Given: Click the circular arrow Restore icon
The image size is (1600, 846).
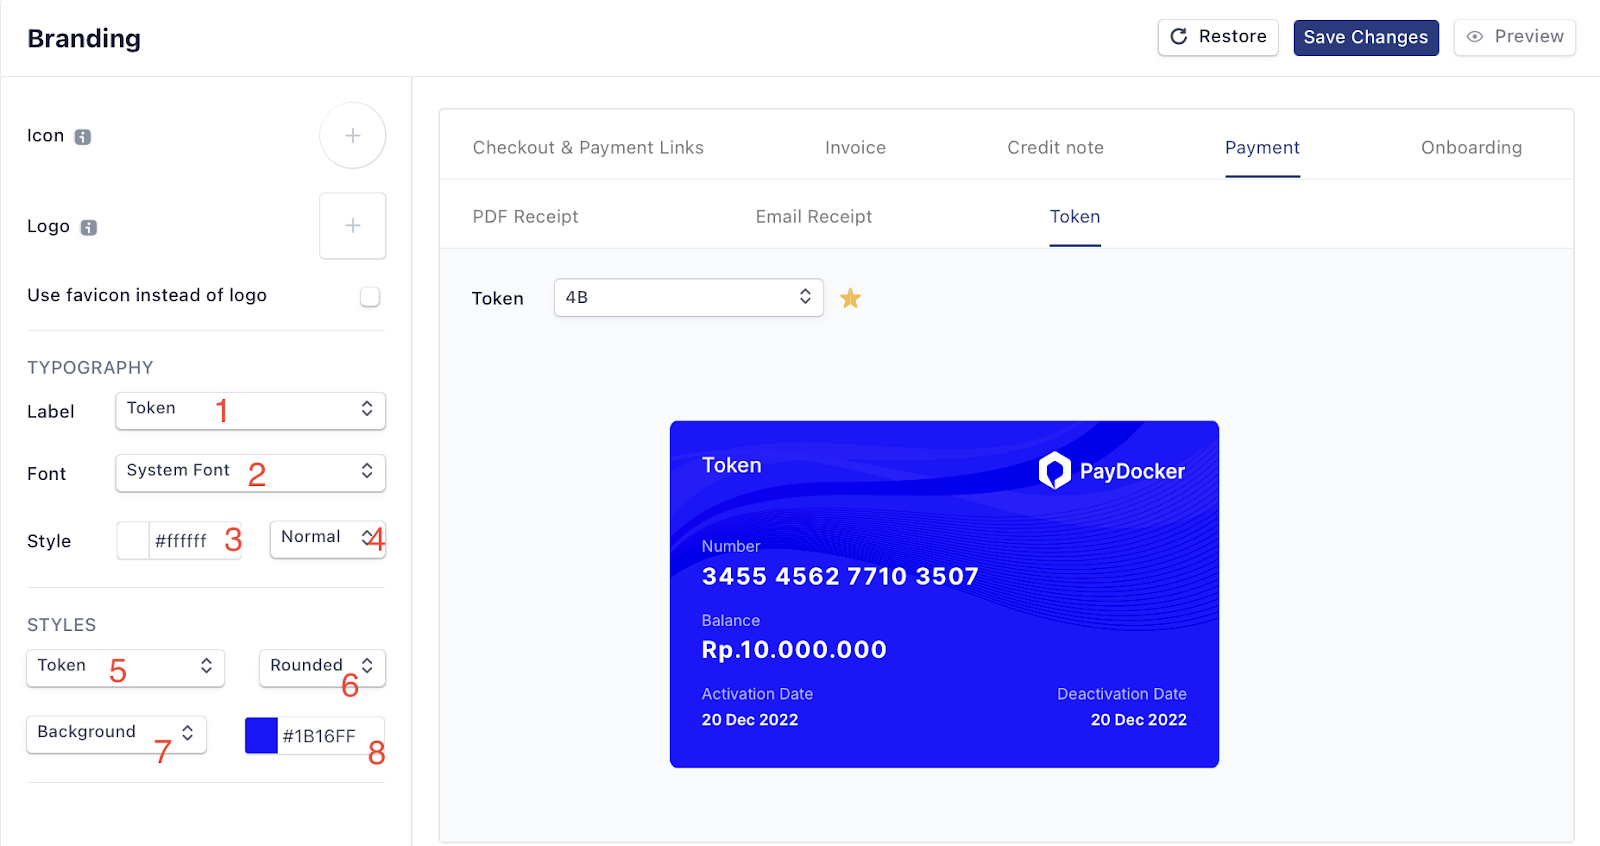Looking at the screenshot, I should (x=1179, y=37).
